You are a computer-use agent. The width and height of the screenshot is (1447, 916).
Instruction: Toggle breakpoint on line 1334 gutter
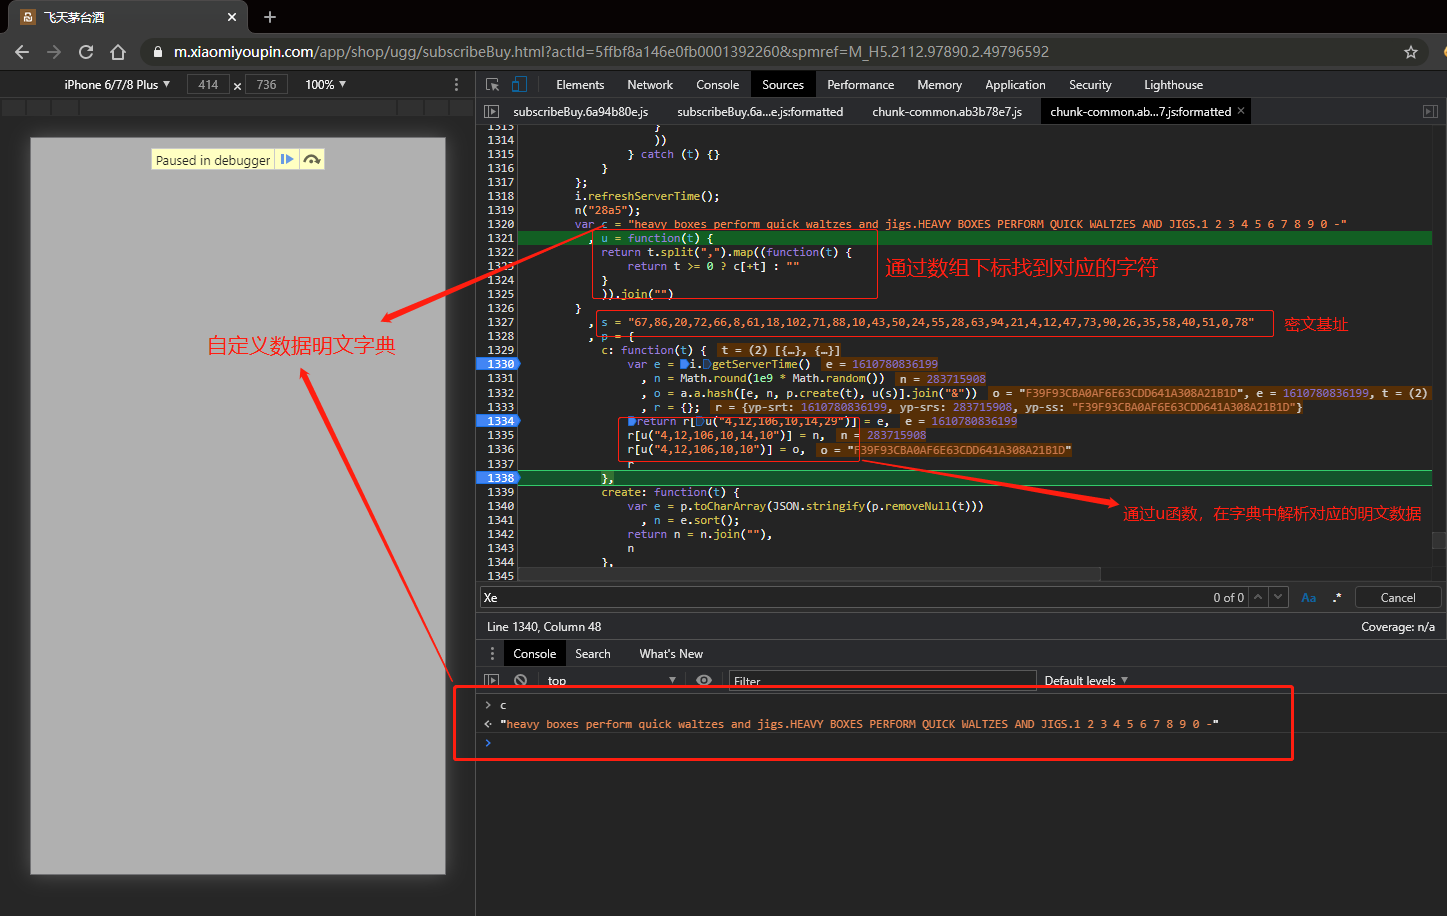(500, 421)
